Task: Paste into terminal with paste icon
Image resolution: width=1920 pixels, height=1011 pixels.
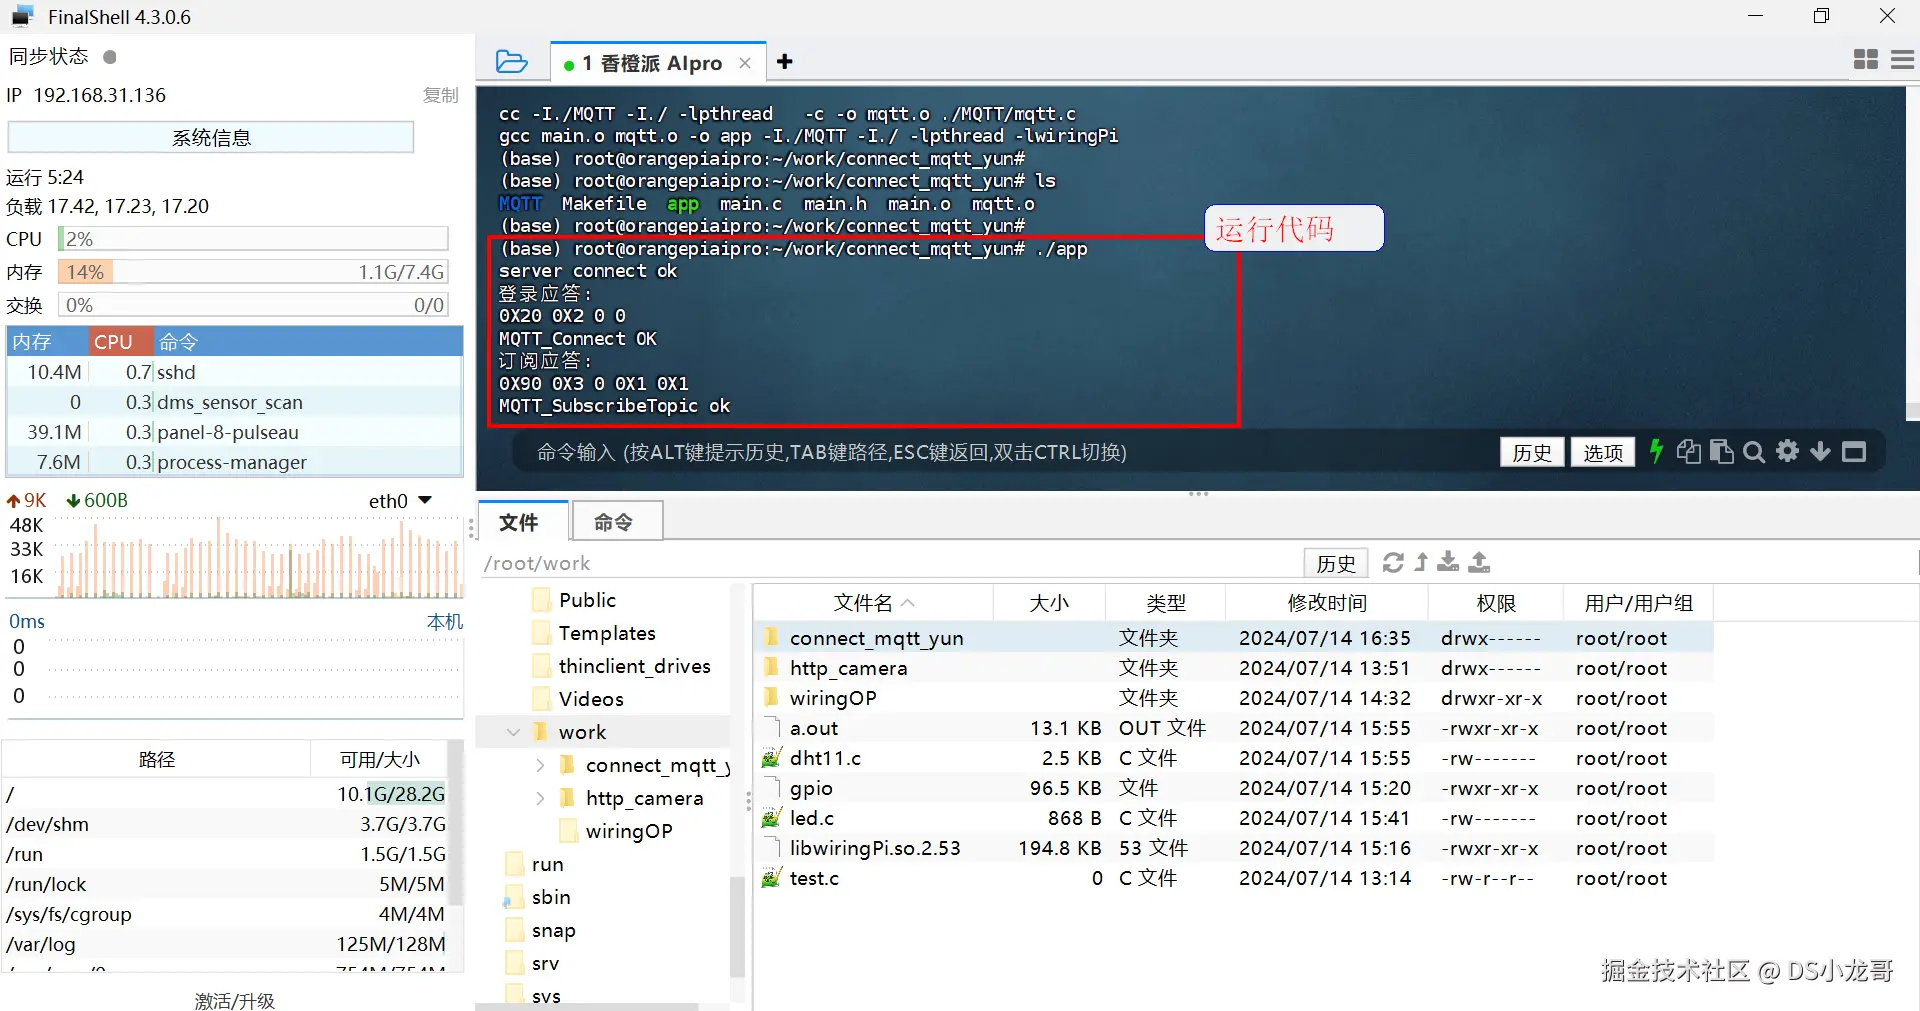Action: point(1721,451)
